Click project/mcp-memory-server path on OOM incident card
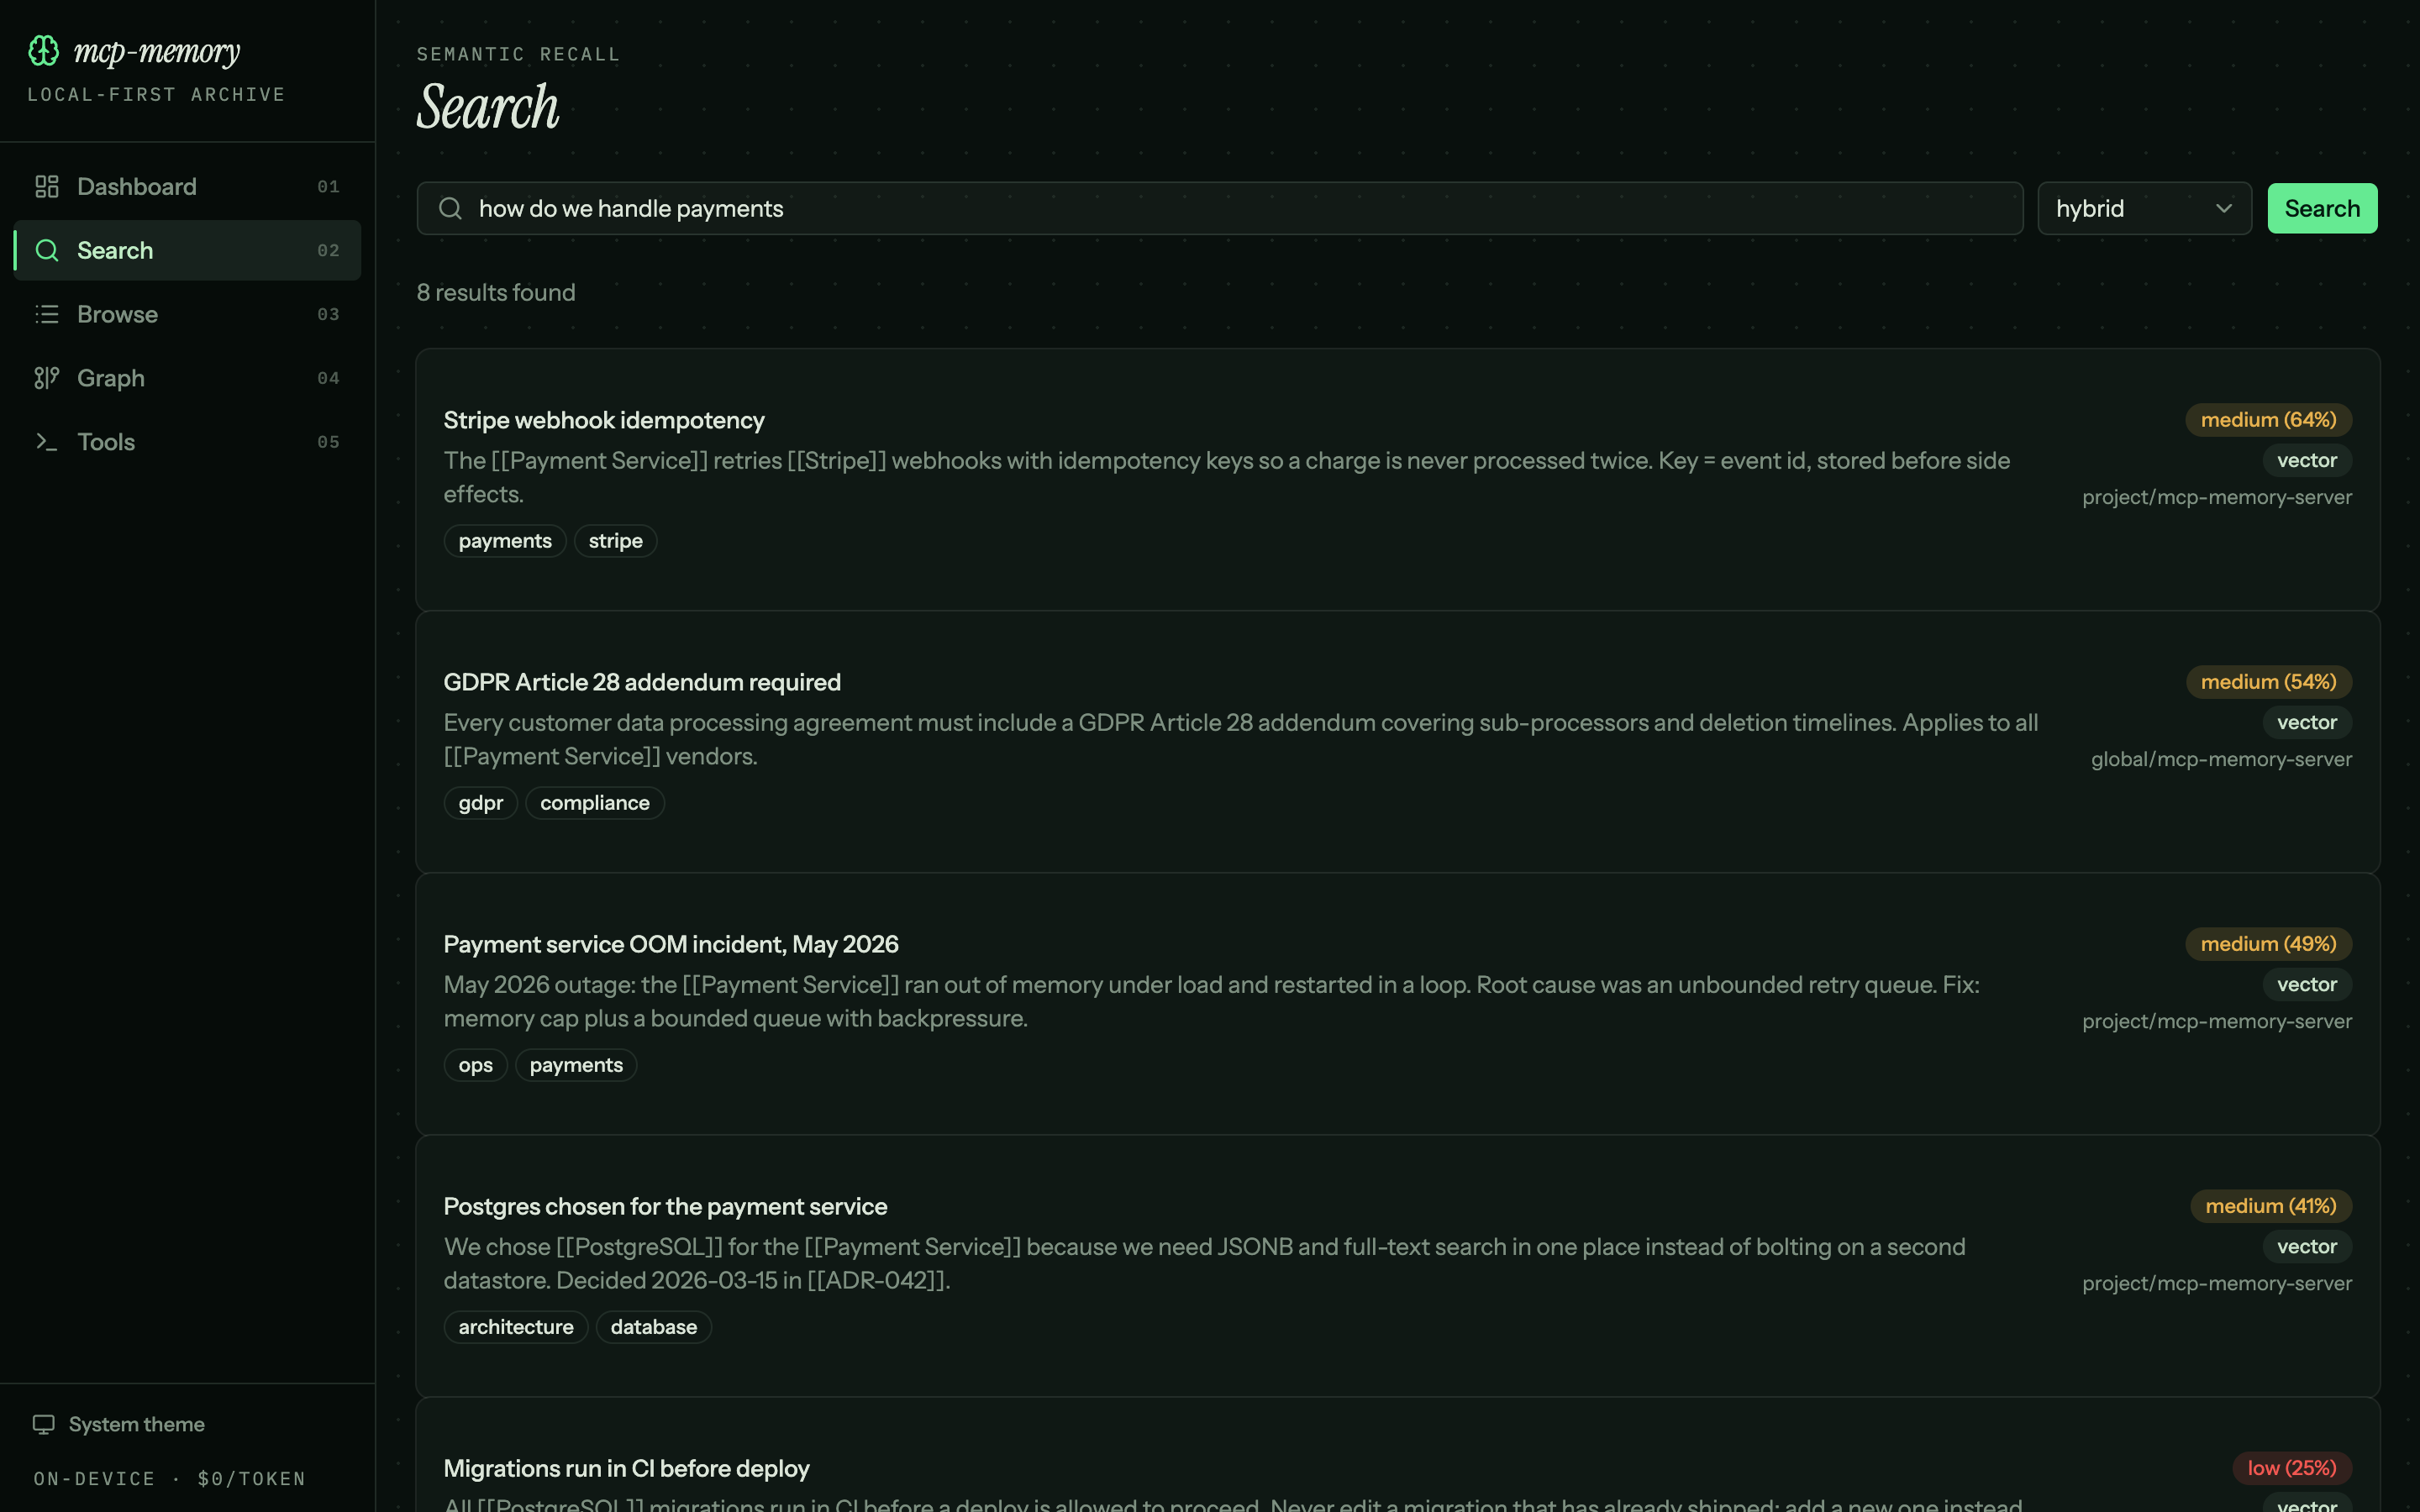Image resolution: width=2420 pixels, height=1512 pixels. tap(2217, 1021)
